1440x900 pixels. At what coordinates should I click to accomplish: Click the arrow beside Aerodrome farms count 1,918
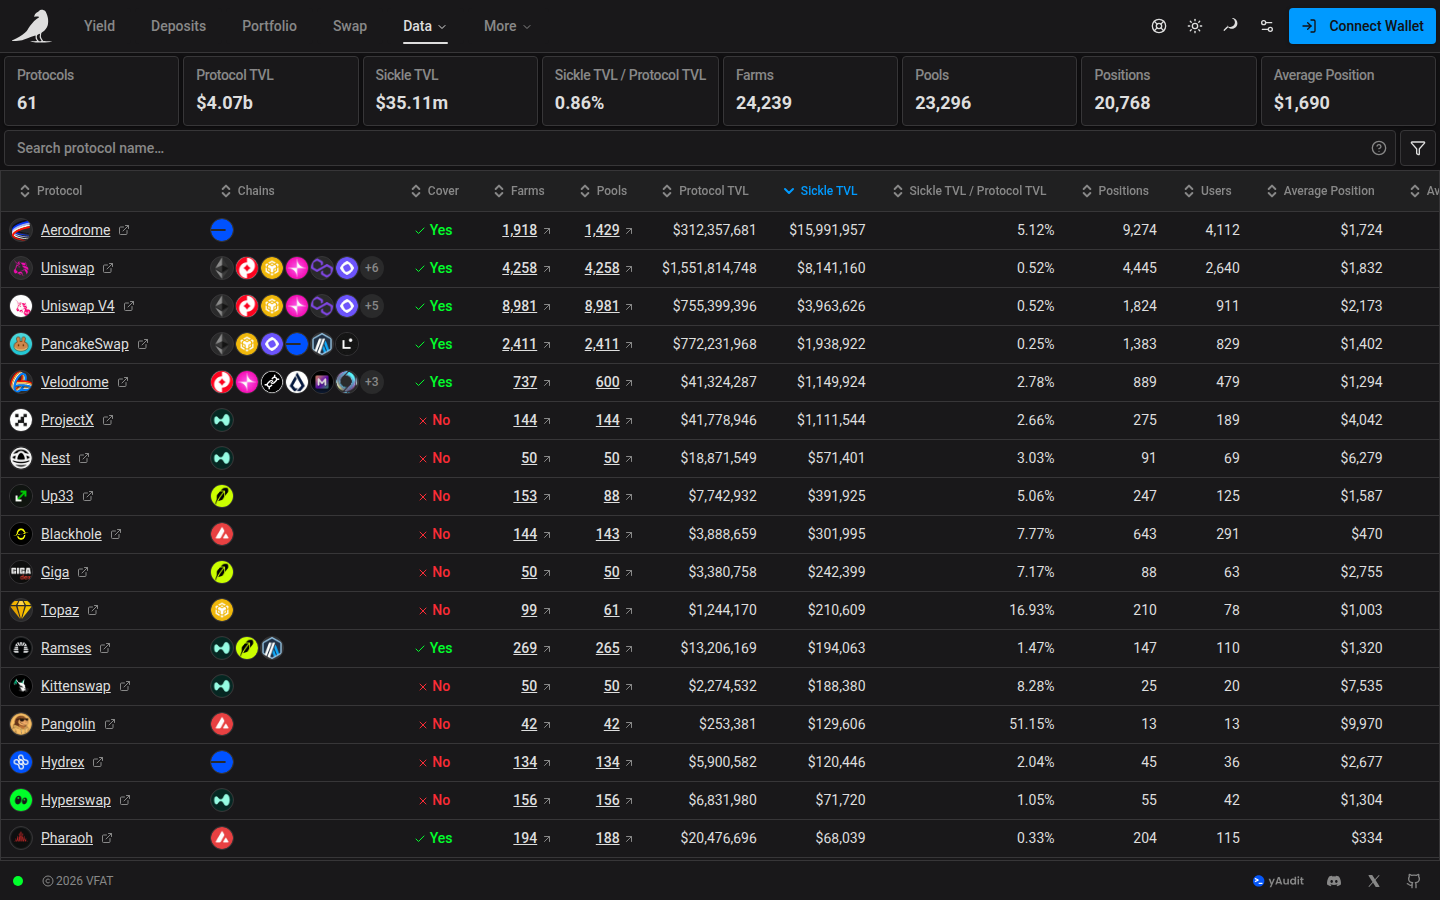tap(547, 231)
